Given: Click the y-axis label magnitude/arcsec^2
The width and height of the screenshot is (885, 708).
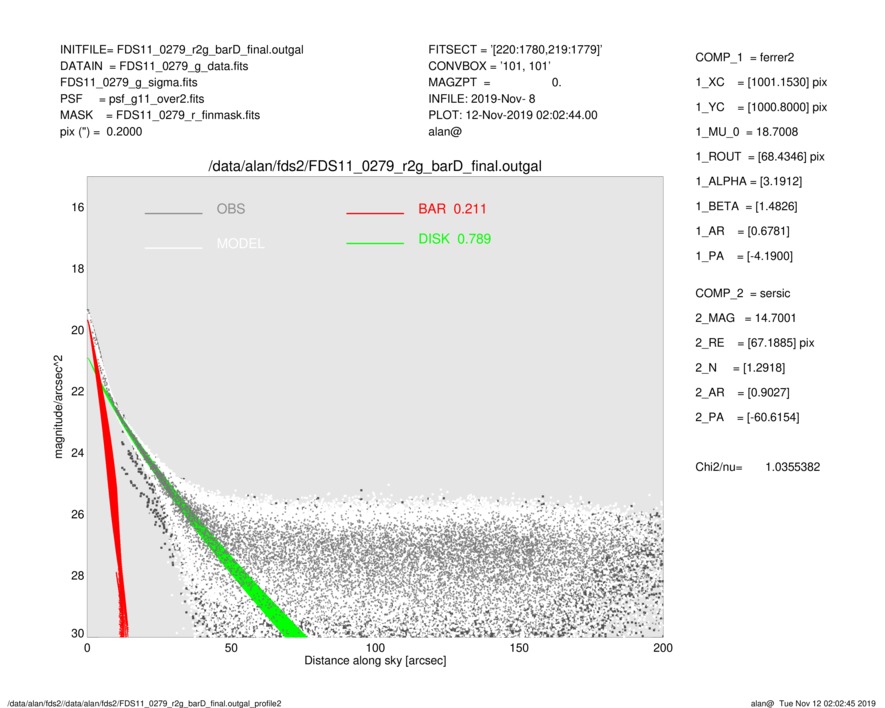Looking at the screenshot, I should [58, 407].
